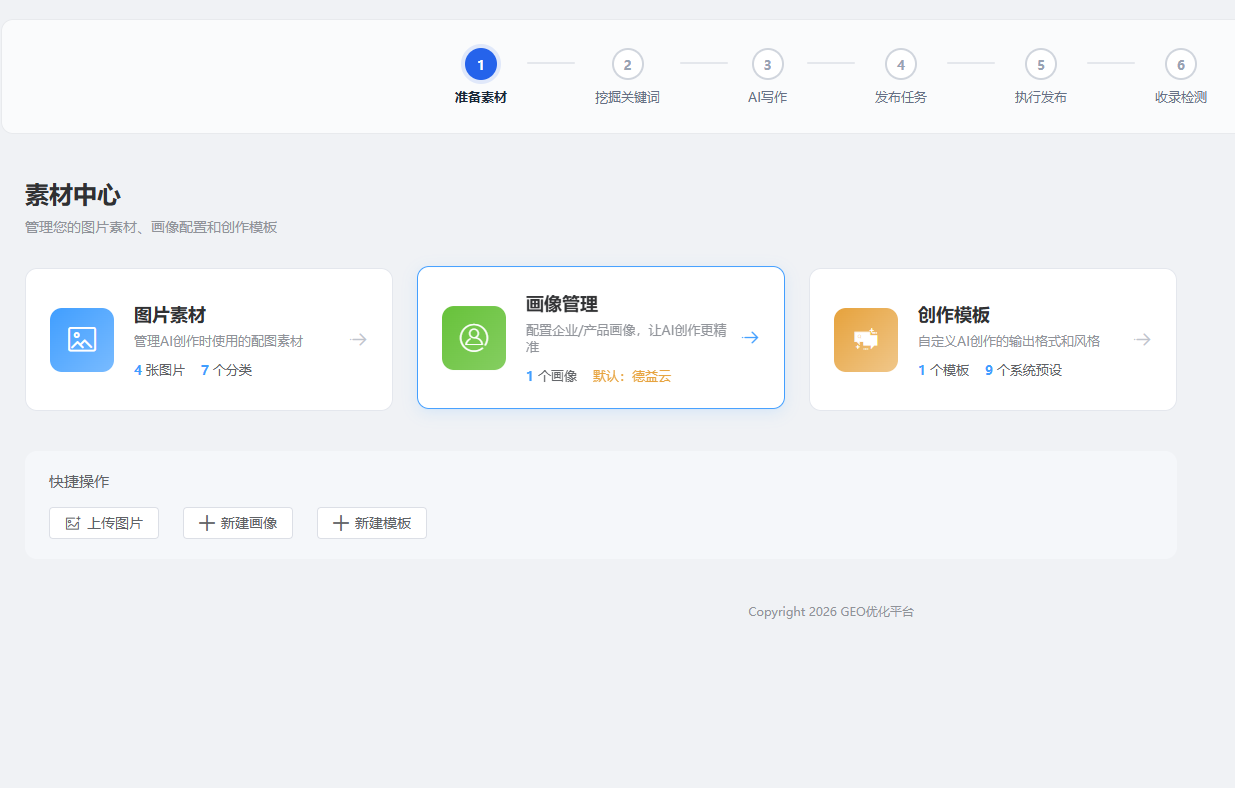Click the orange template icon on 创作模板 card

pyautogui.click(x=865, y=339)
